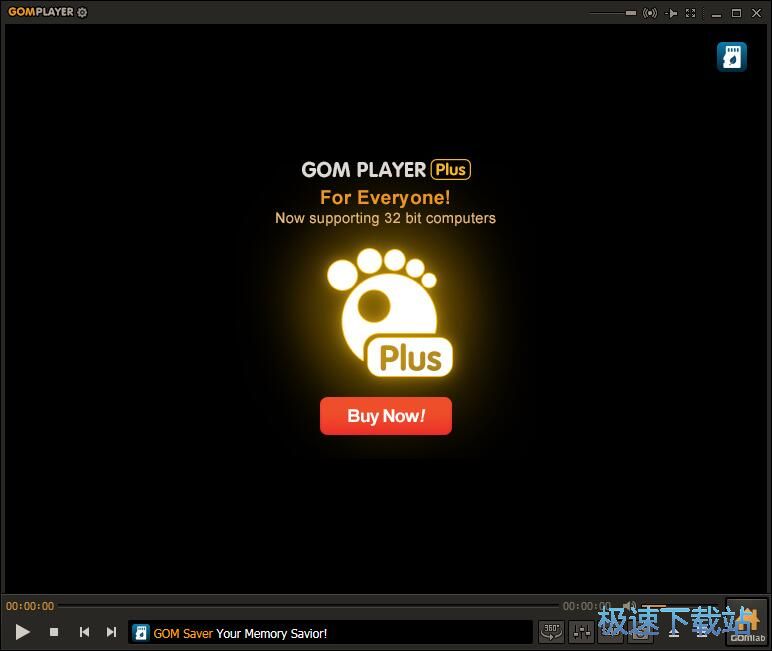Click 'Now supporting 32 bit computers' text
The image size is (772, 651).
tap(385, 218)
